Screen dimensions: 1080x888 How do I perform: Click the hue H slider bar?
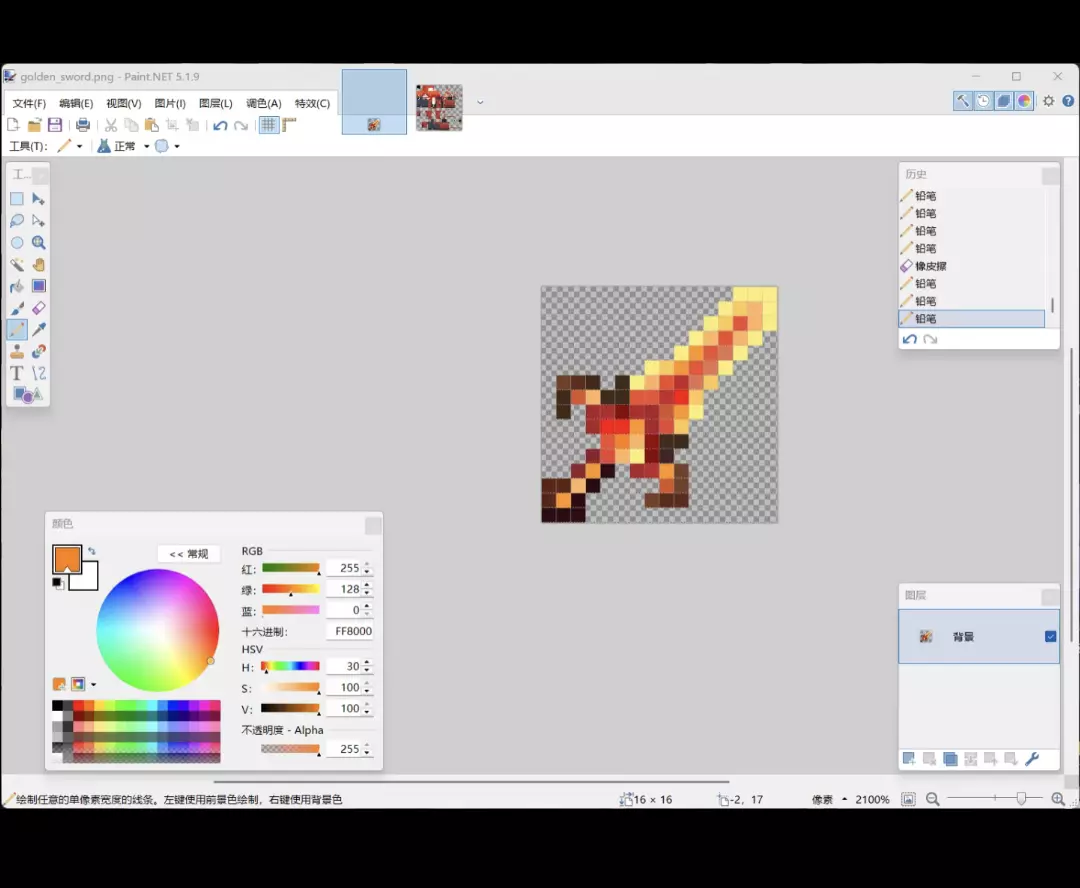point(290,666)
